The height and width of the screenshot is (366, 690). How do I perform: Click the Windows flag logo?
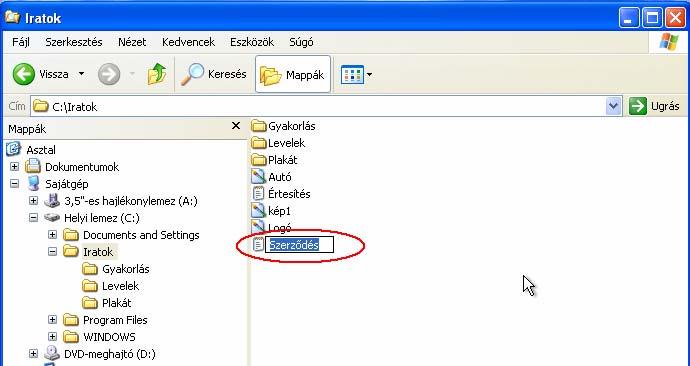(x=668, y=42)
